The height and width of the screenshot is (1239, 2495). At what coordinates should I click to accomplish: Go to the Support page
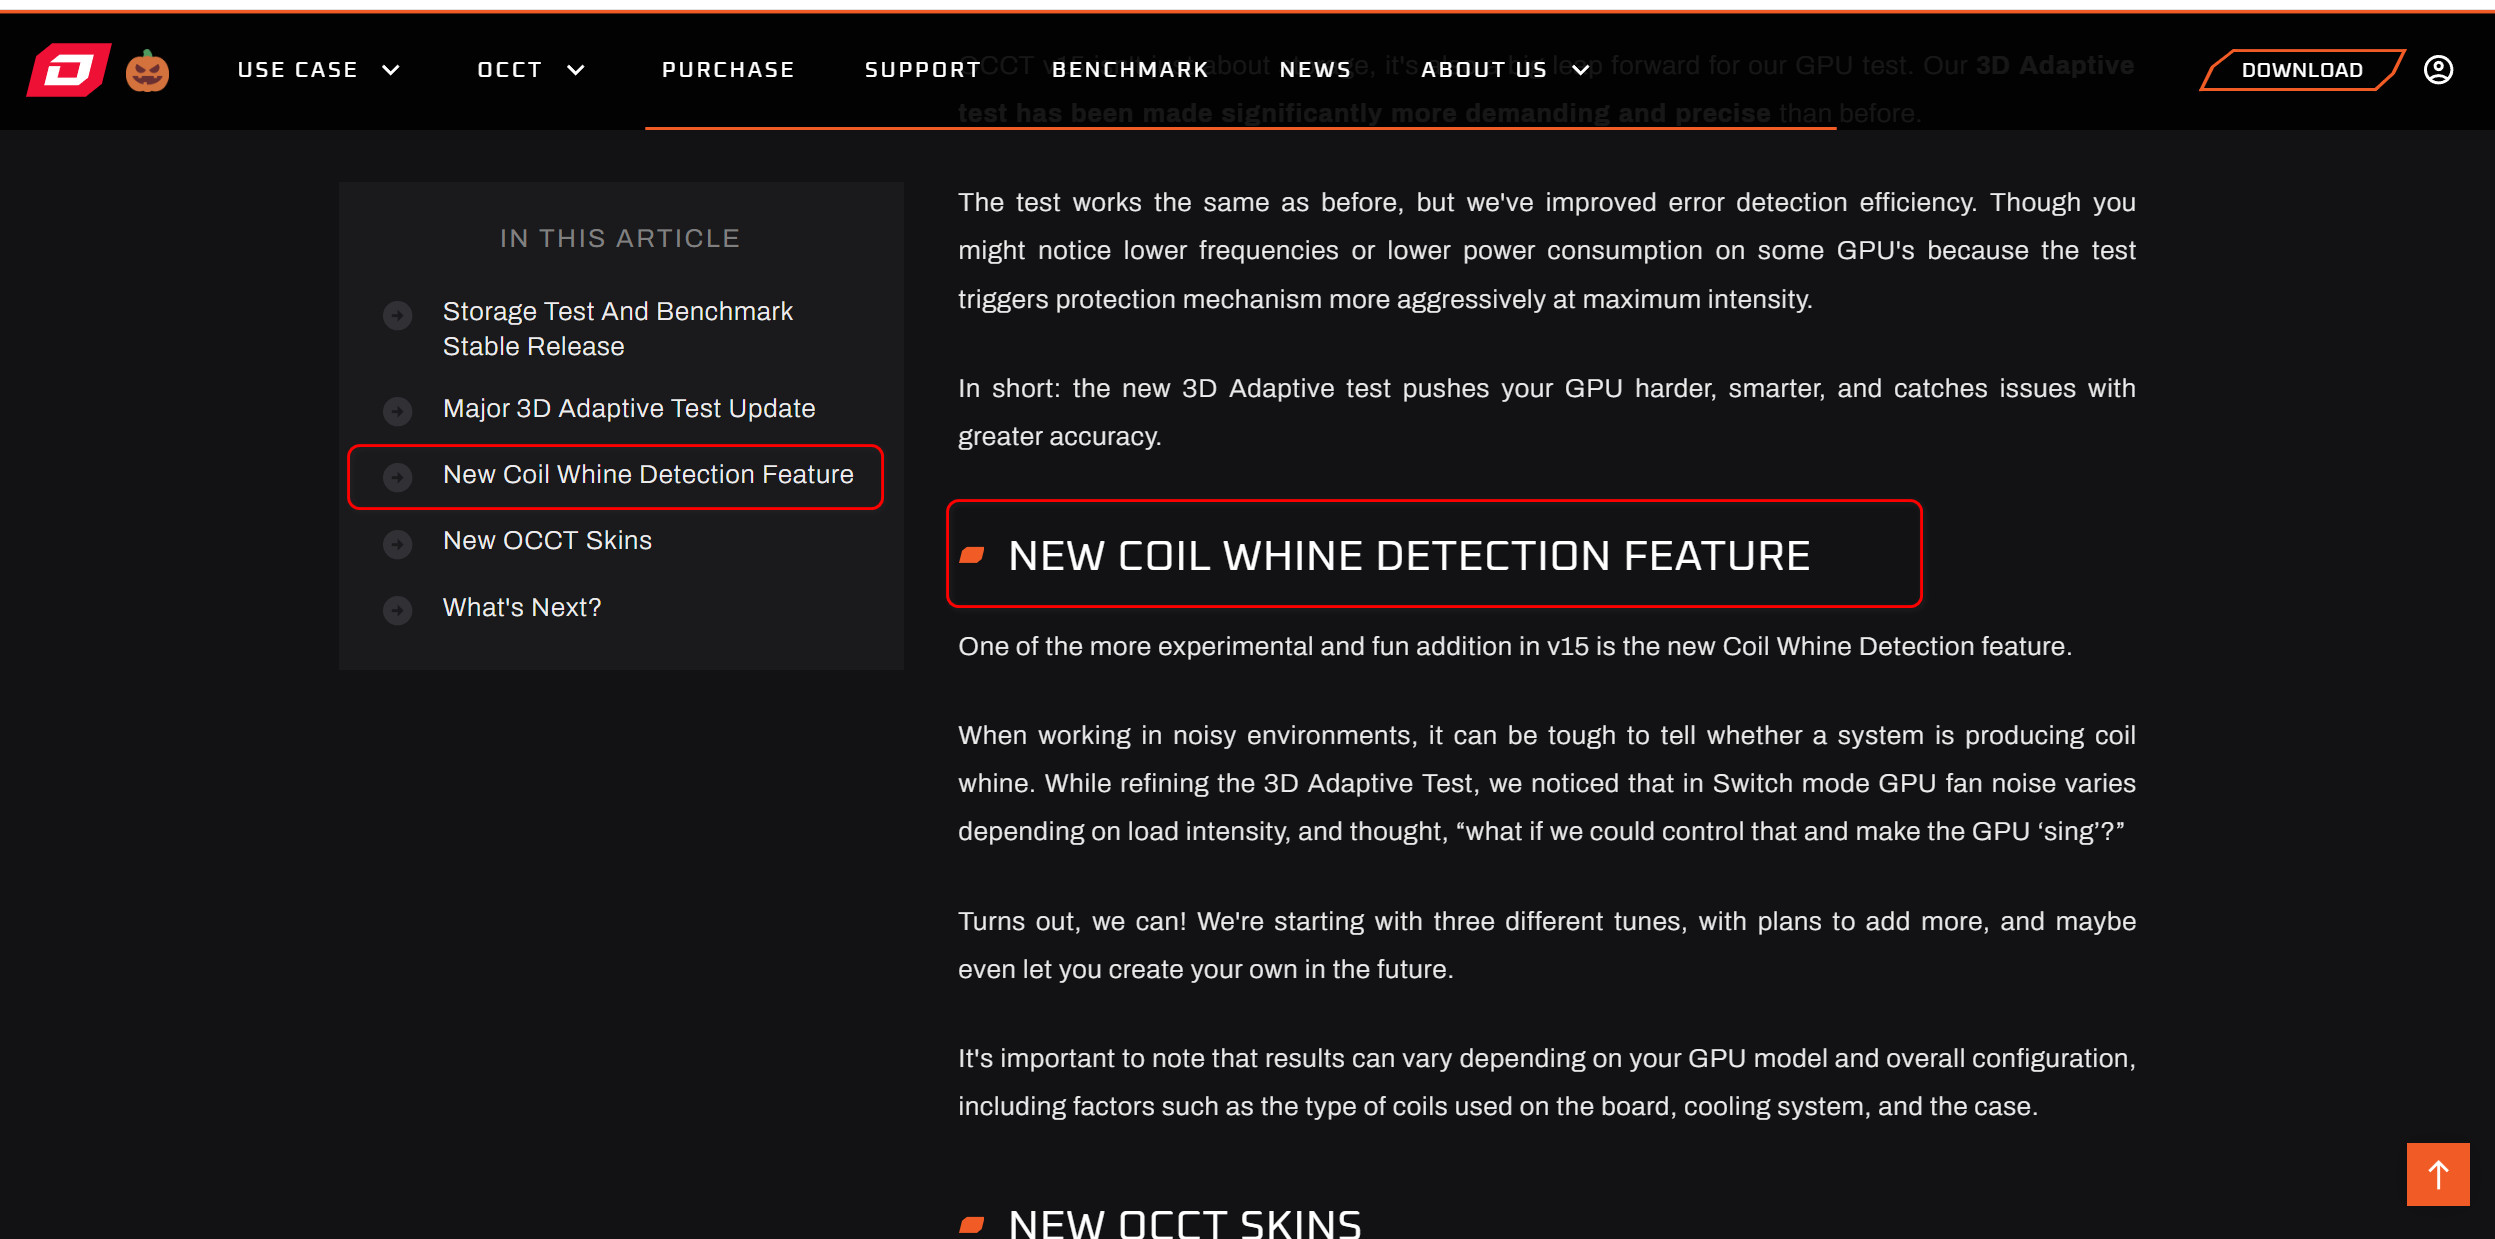click(922, 70)
